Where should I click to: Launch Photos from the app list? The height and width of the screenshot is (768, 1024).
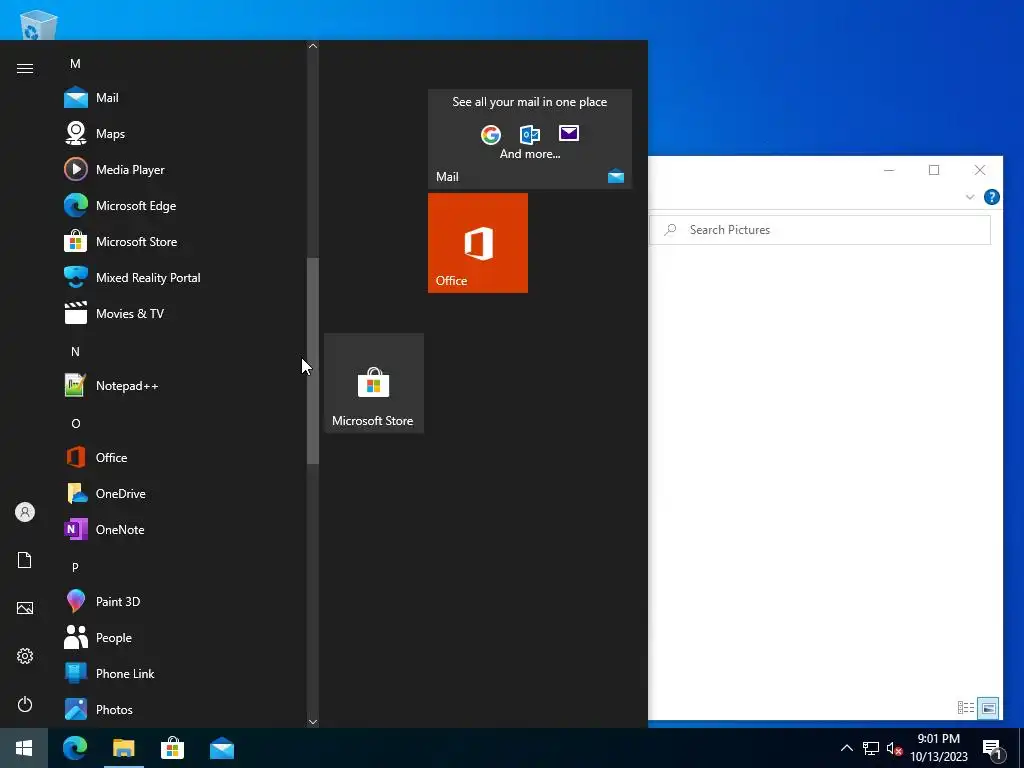click(x=182, y=709)
